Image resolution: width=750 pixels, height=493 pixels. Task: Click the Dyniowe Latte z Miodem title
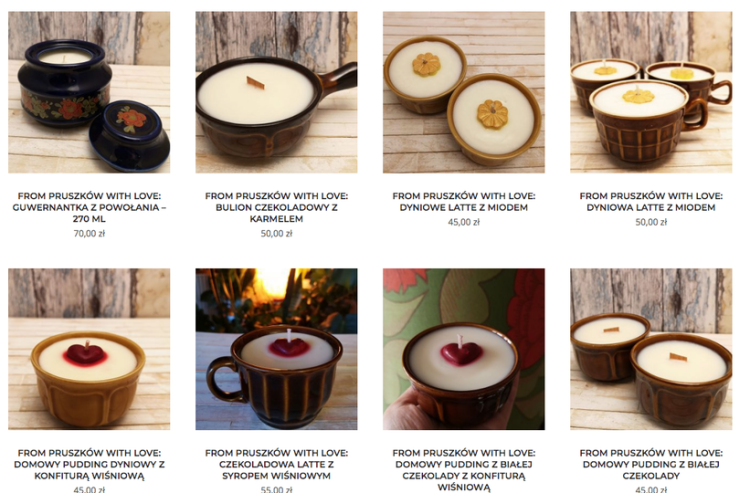tap(463, 201)
